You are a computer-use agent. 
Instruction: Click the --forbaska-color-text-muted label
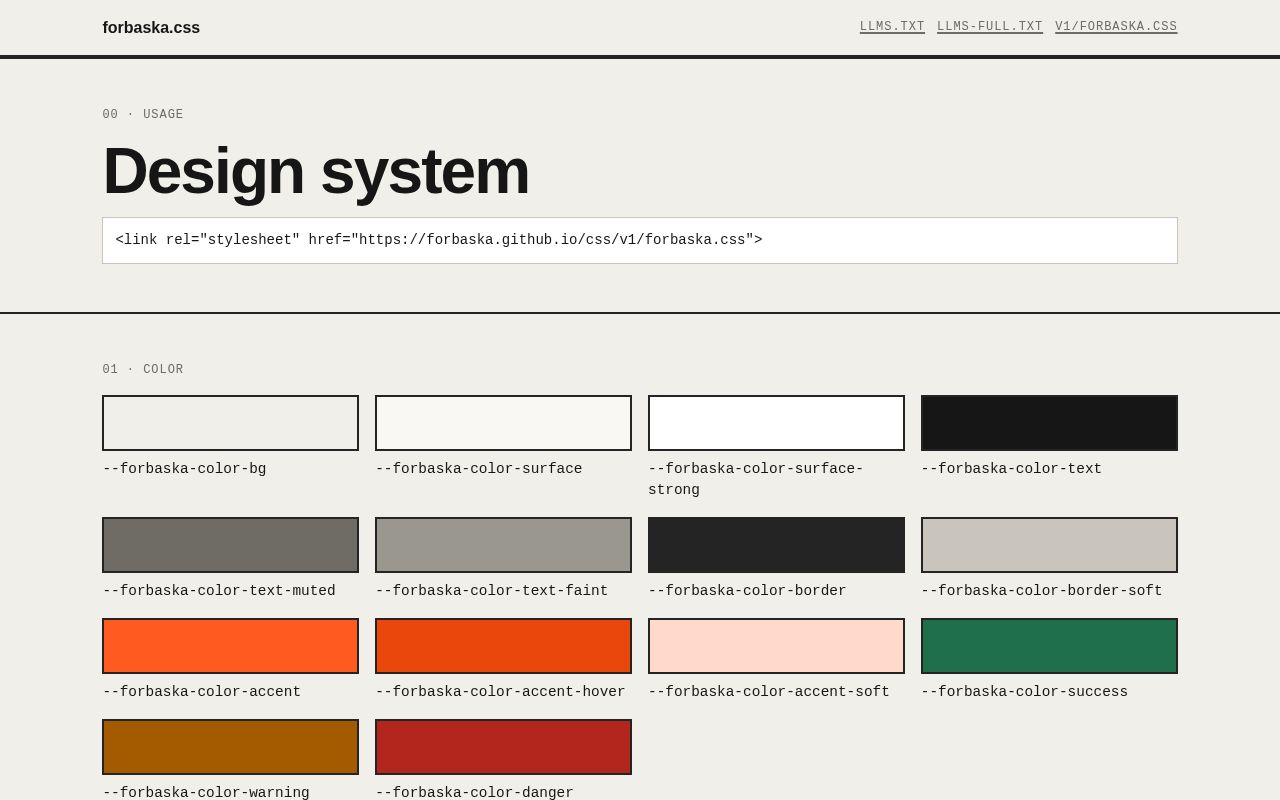[219, 591]
